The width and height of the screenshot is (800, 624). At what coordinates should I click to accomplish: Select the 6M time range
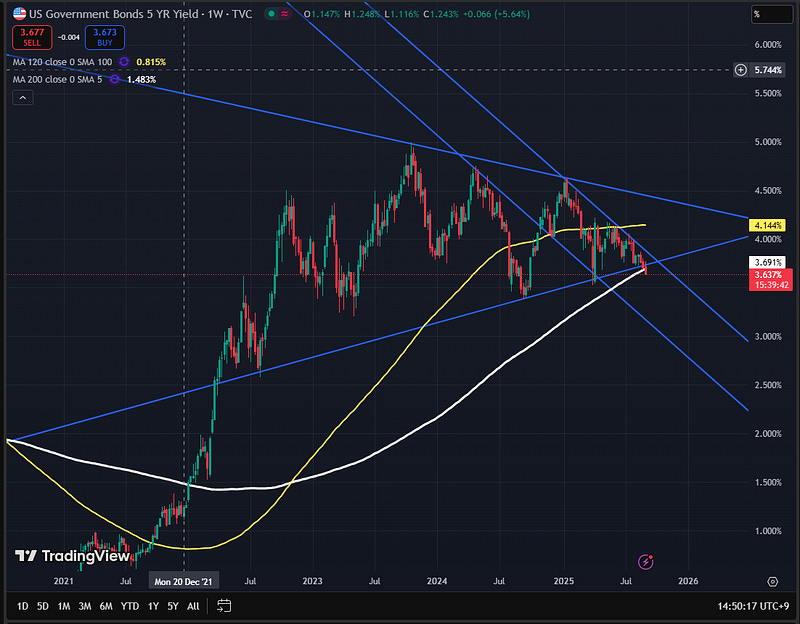(106, 606)
